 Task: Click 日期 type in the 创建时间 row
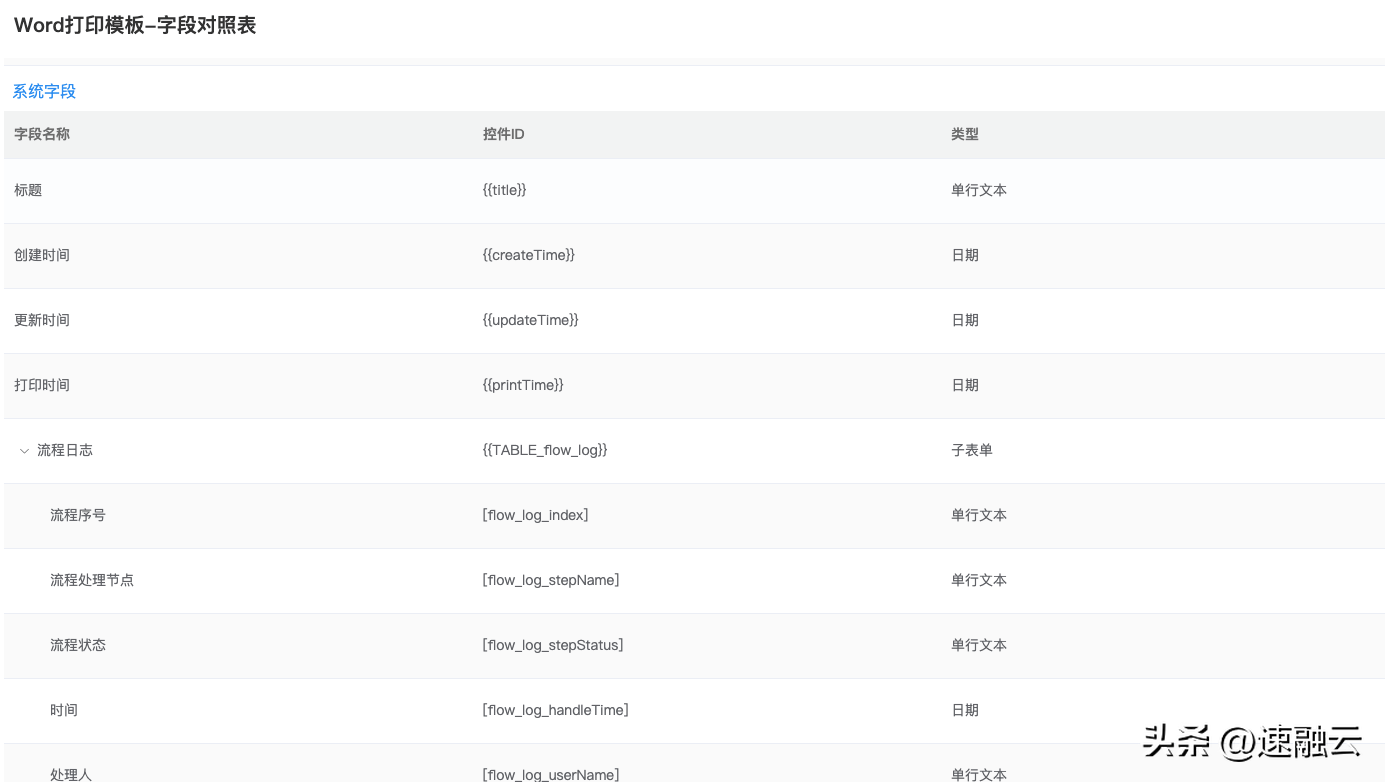point(965,255)
